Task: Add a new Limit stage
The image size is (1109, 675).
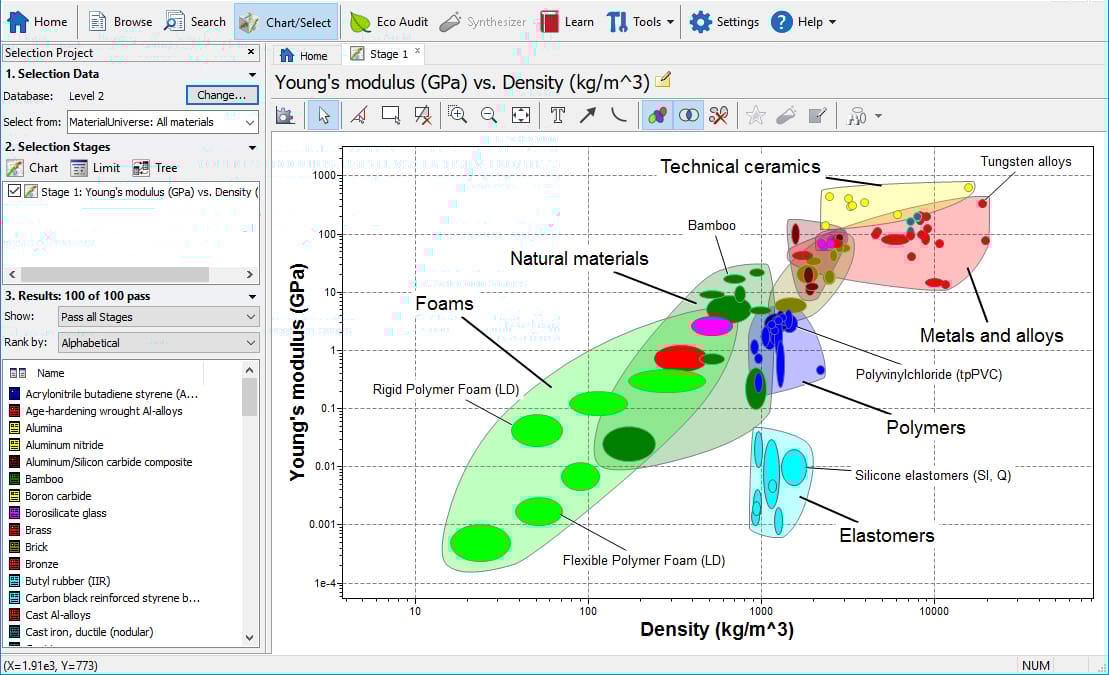Action: [95, 168]
